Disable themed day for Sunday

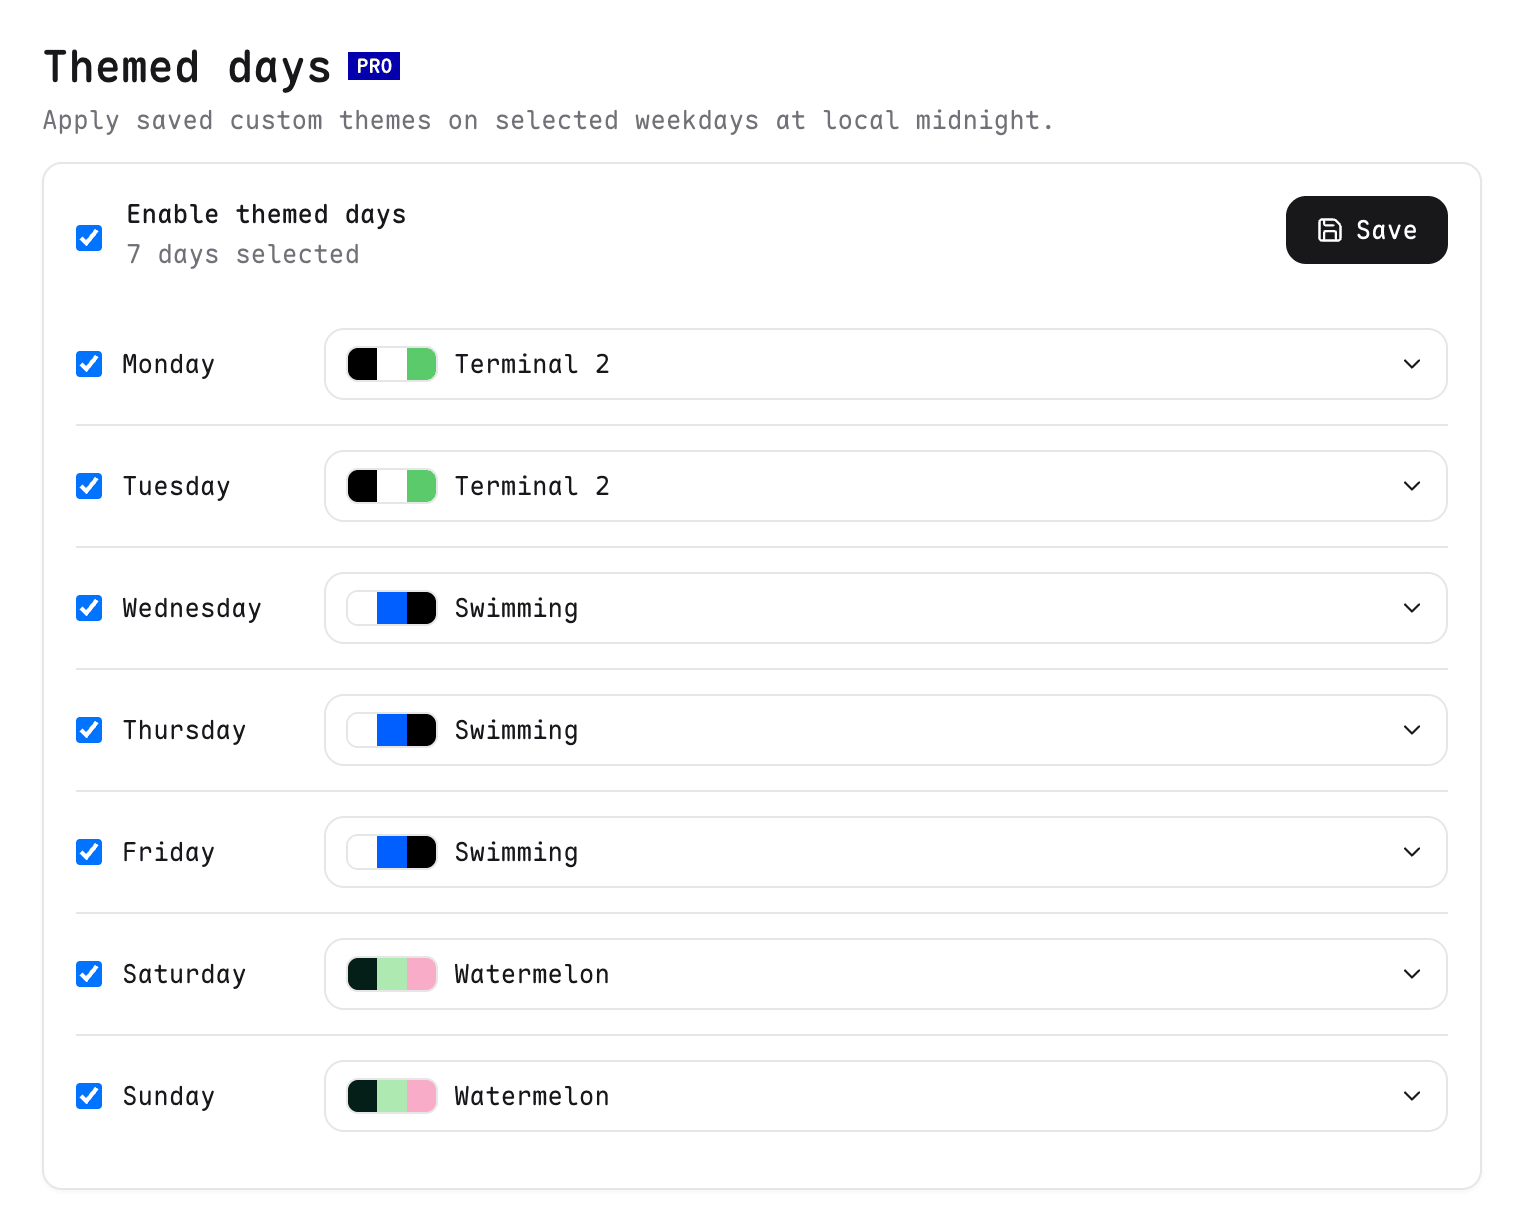click(89, 1096)
